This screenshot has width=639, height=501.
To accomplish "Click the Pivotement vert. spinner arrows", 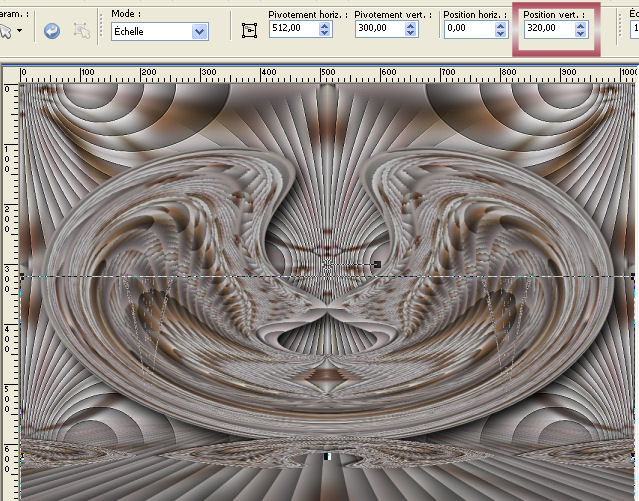I will 410,30.
